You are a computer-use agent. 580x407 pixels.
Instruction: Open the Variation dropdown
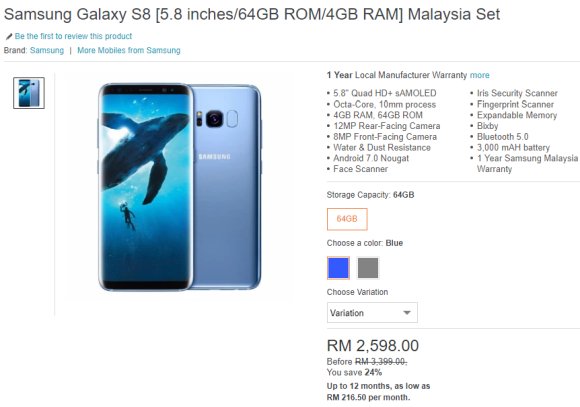pos(372,313)
